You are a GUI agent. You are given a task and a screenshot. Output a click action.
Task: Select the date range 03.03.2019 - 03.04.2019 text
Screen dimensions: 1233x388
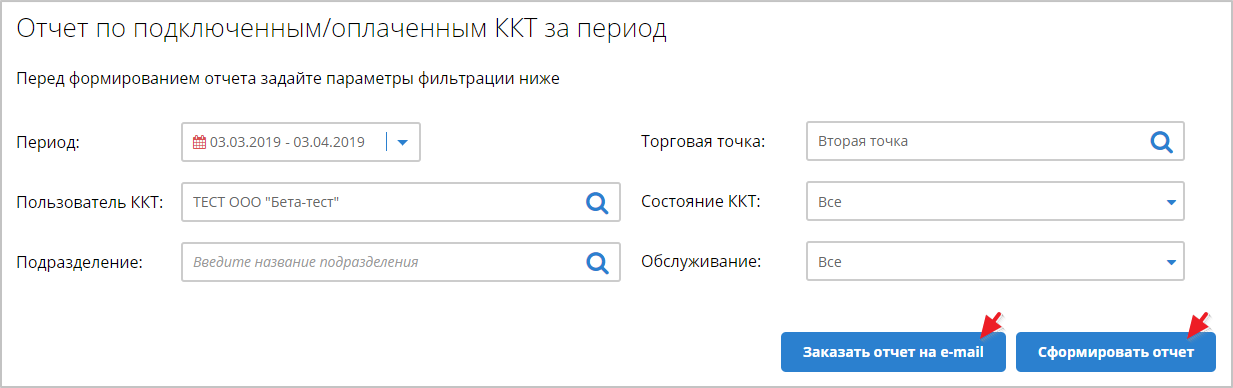coord(287,142)
